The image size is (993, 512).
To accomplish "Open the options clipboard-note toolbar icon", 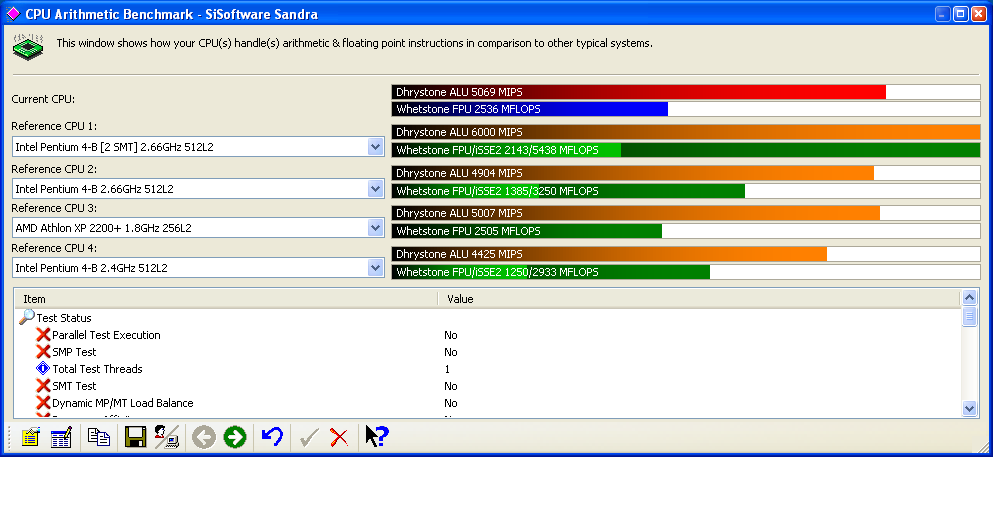I will (30, 437).
